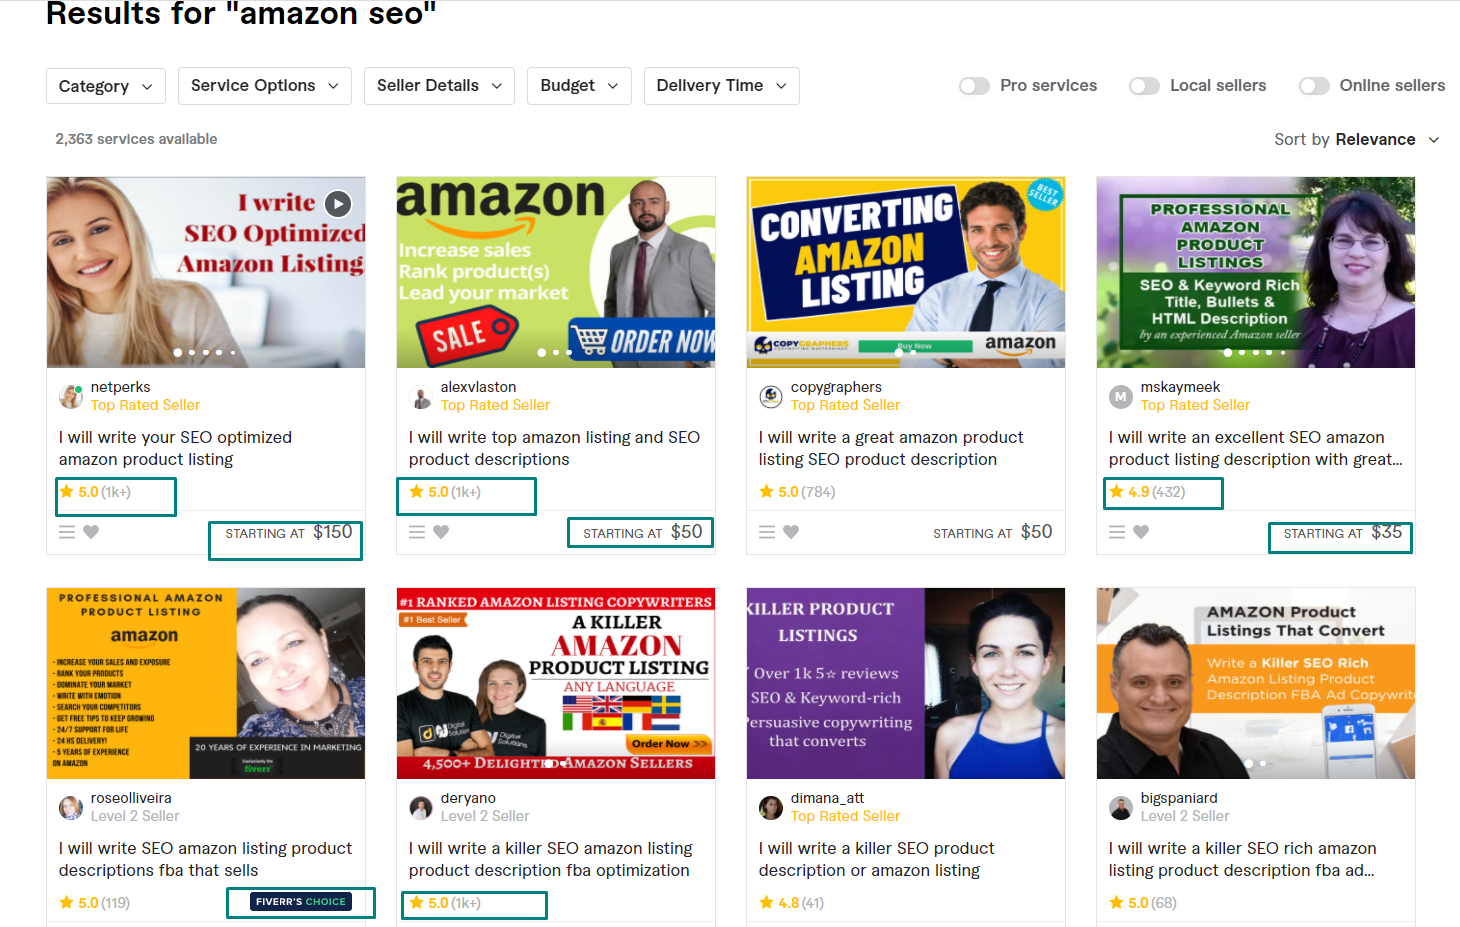This screenshot has height=927, width=1460.
Task: Toggle Online sellers filter on
Action: pos(1314,86)
